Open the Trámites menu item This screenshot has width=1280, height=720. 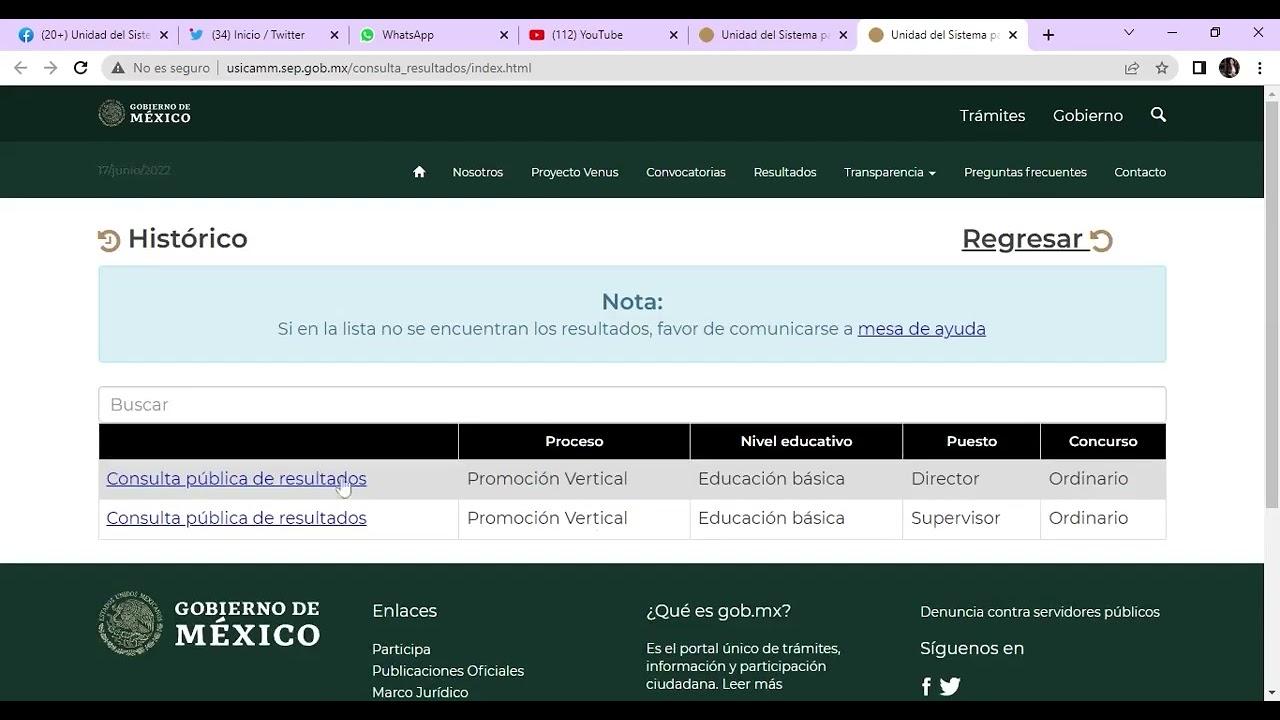pyautogui.click(x=991, y=115)
